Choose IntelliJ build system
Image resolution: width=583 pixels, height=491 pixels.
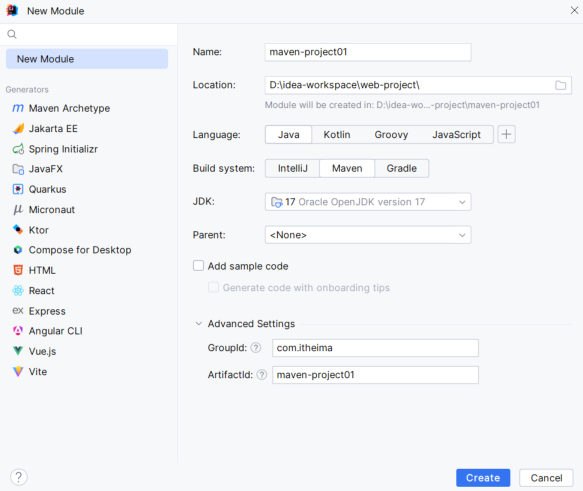click(x=293, y=168)
